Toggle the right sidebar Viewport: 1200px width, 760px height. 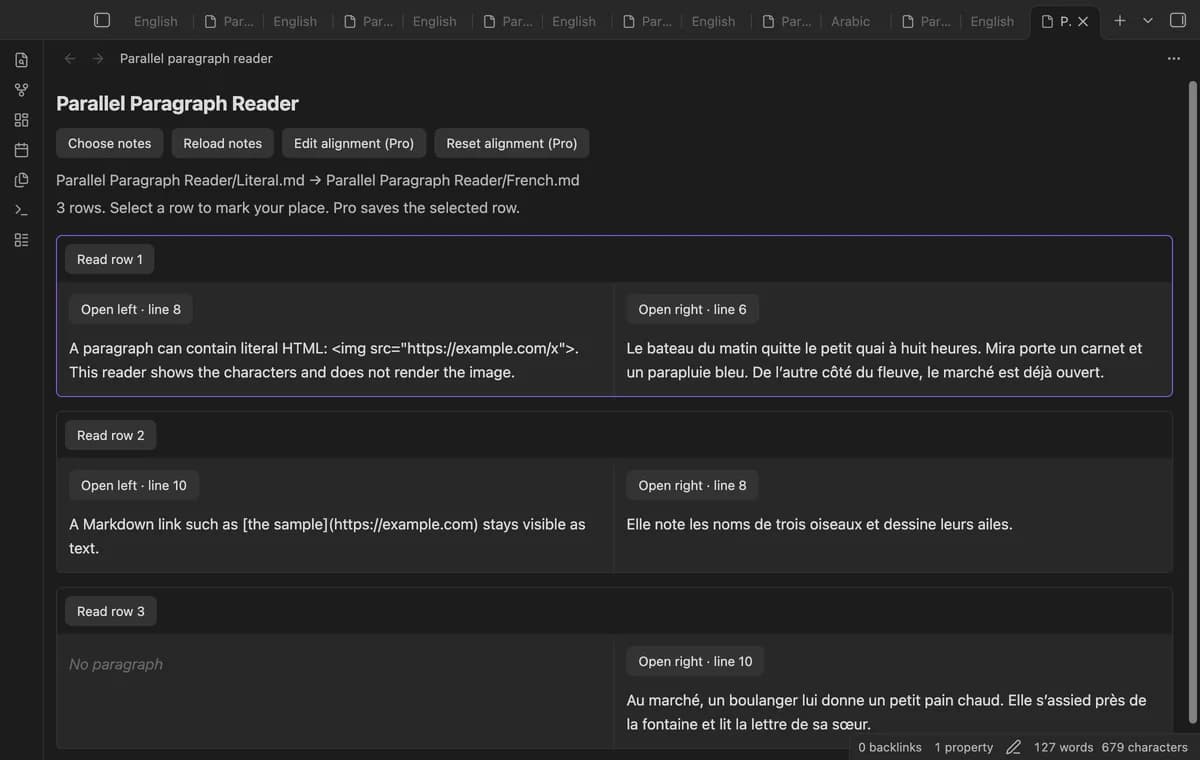tap(1178, 20)
